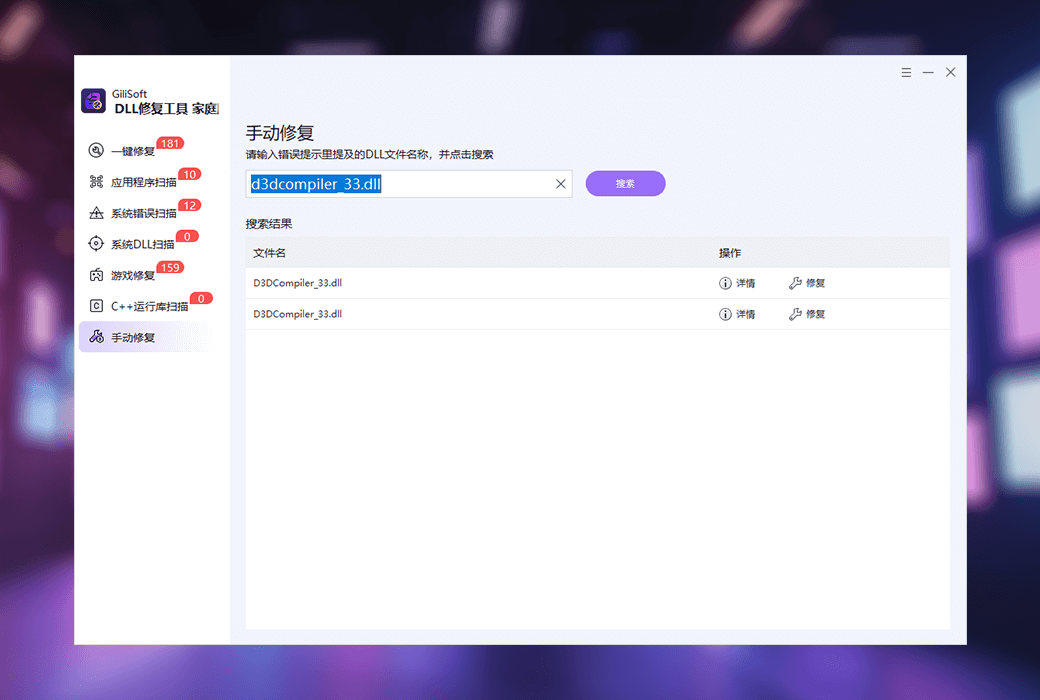Open 系统DLL扫描 system DLL scan
The width and height of the screenshot is (1040, 700).
pyautogui.click(x=142, y=244)
